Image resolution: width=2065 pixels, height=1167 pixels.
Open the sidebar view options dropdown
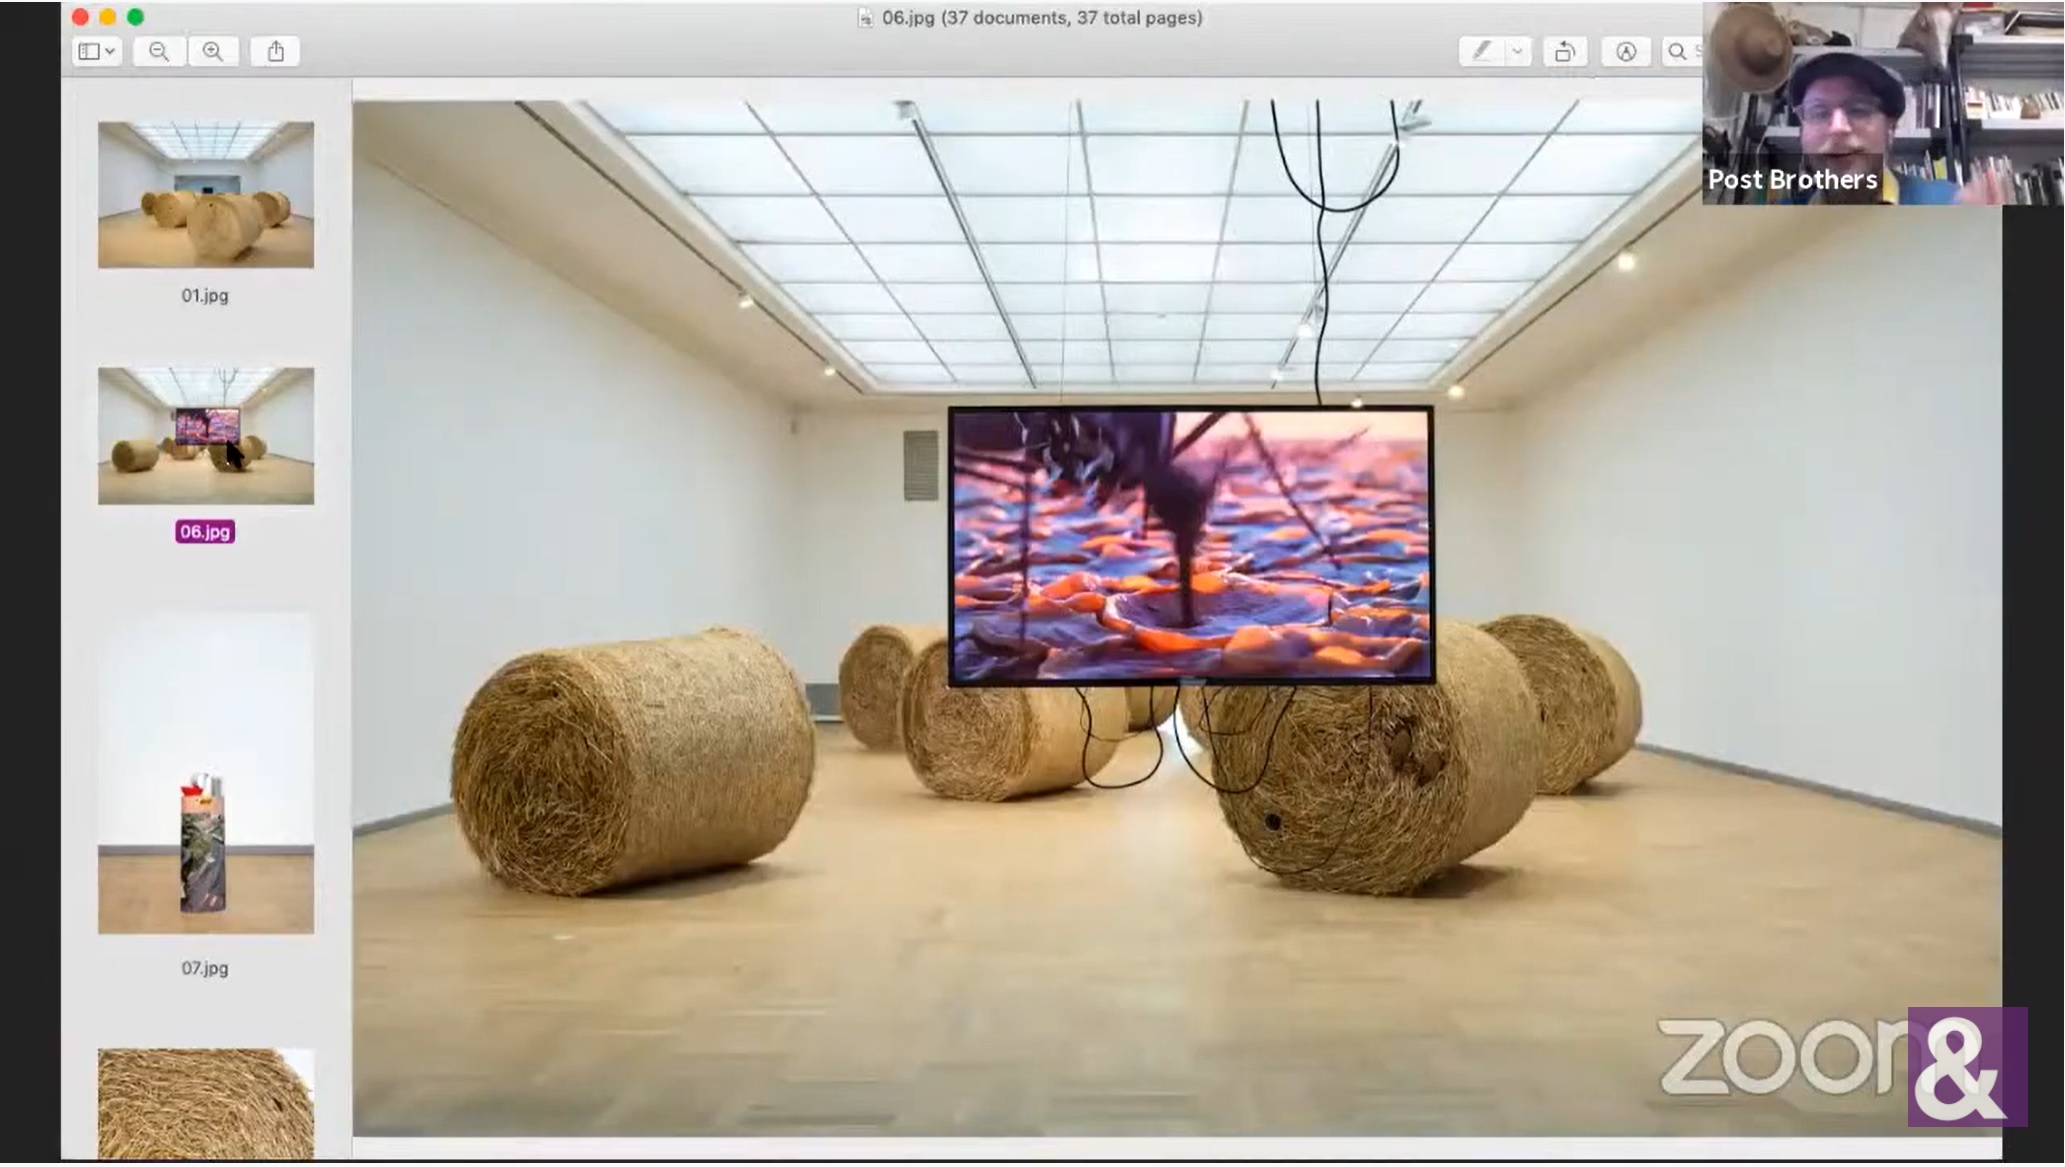[98, 51]
